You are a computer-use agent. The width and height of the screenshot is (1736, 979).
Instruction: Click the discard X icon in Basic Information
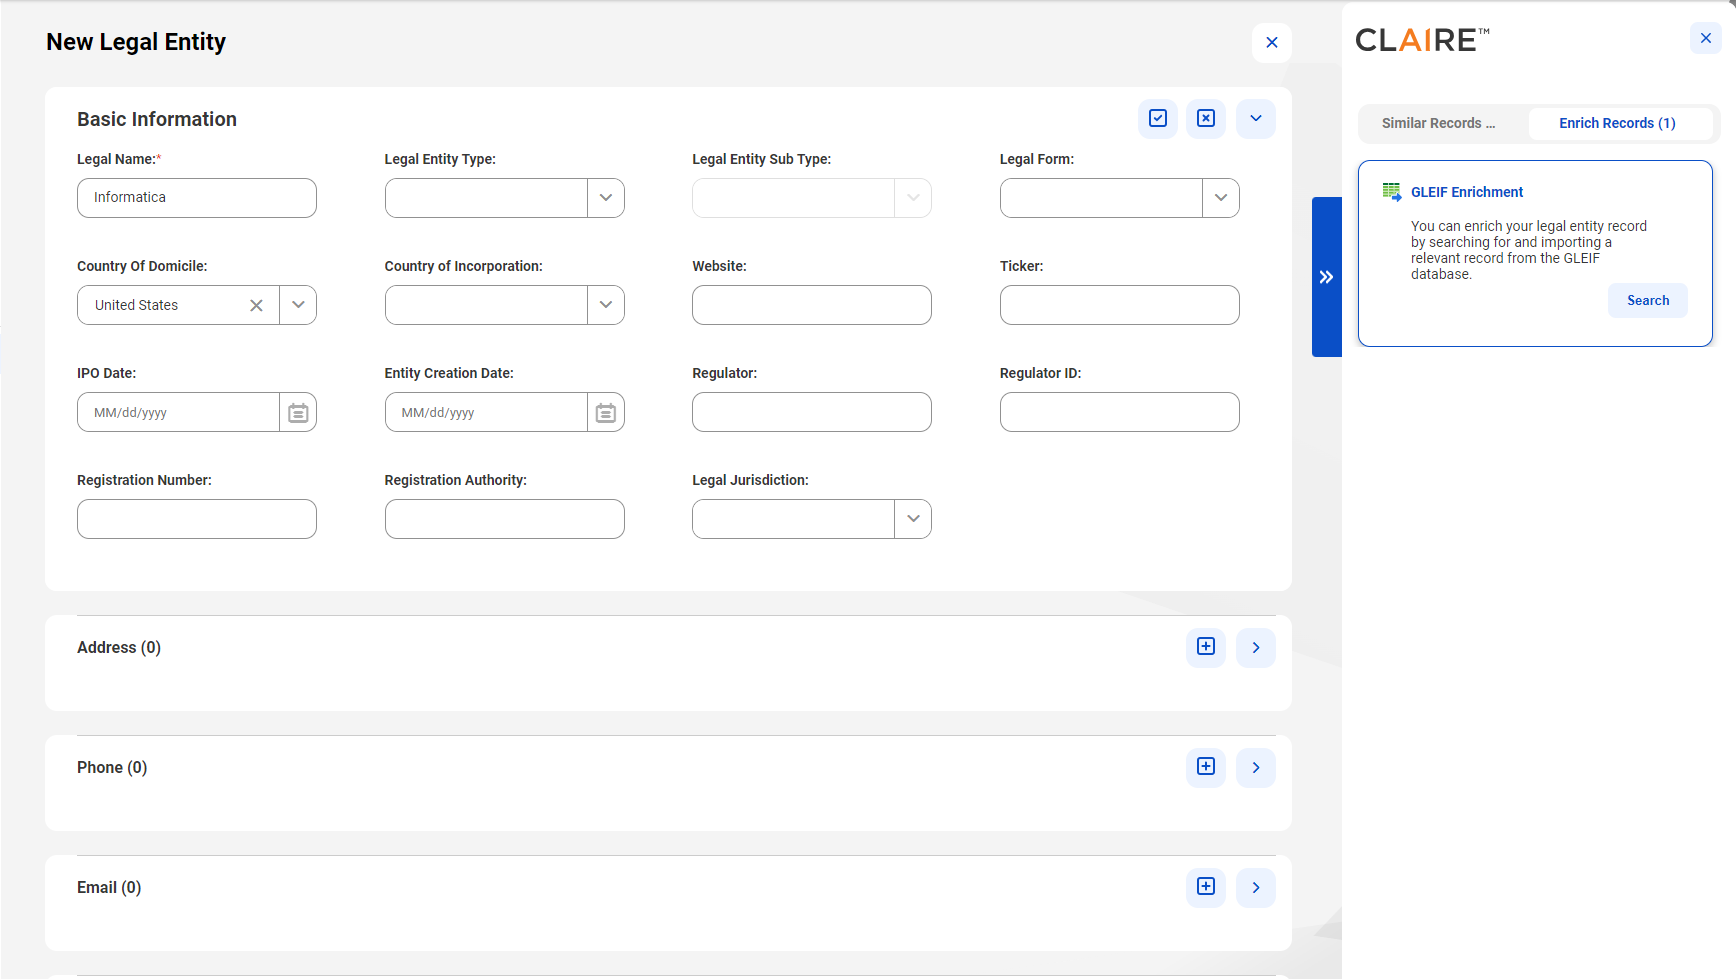pos(1206,119)
